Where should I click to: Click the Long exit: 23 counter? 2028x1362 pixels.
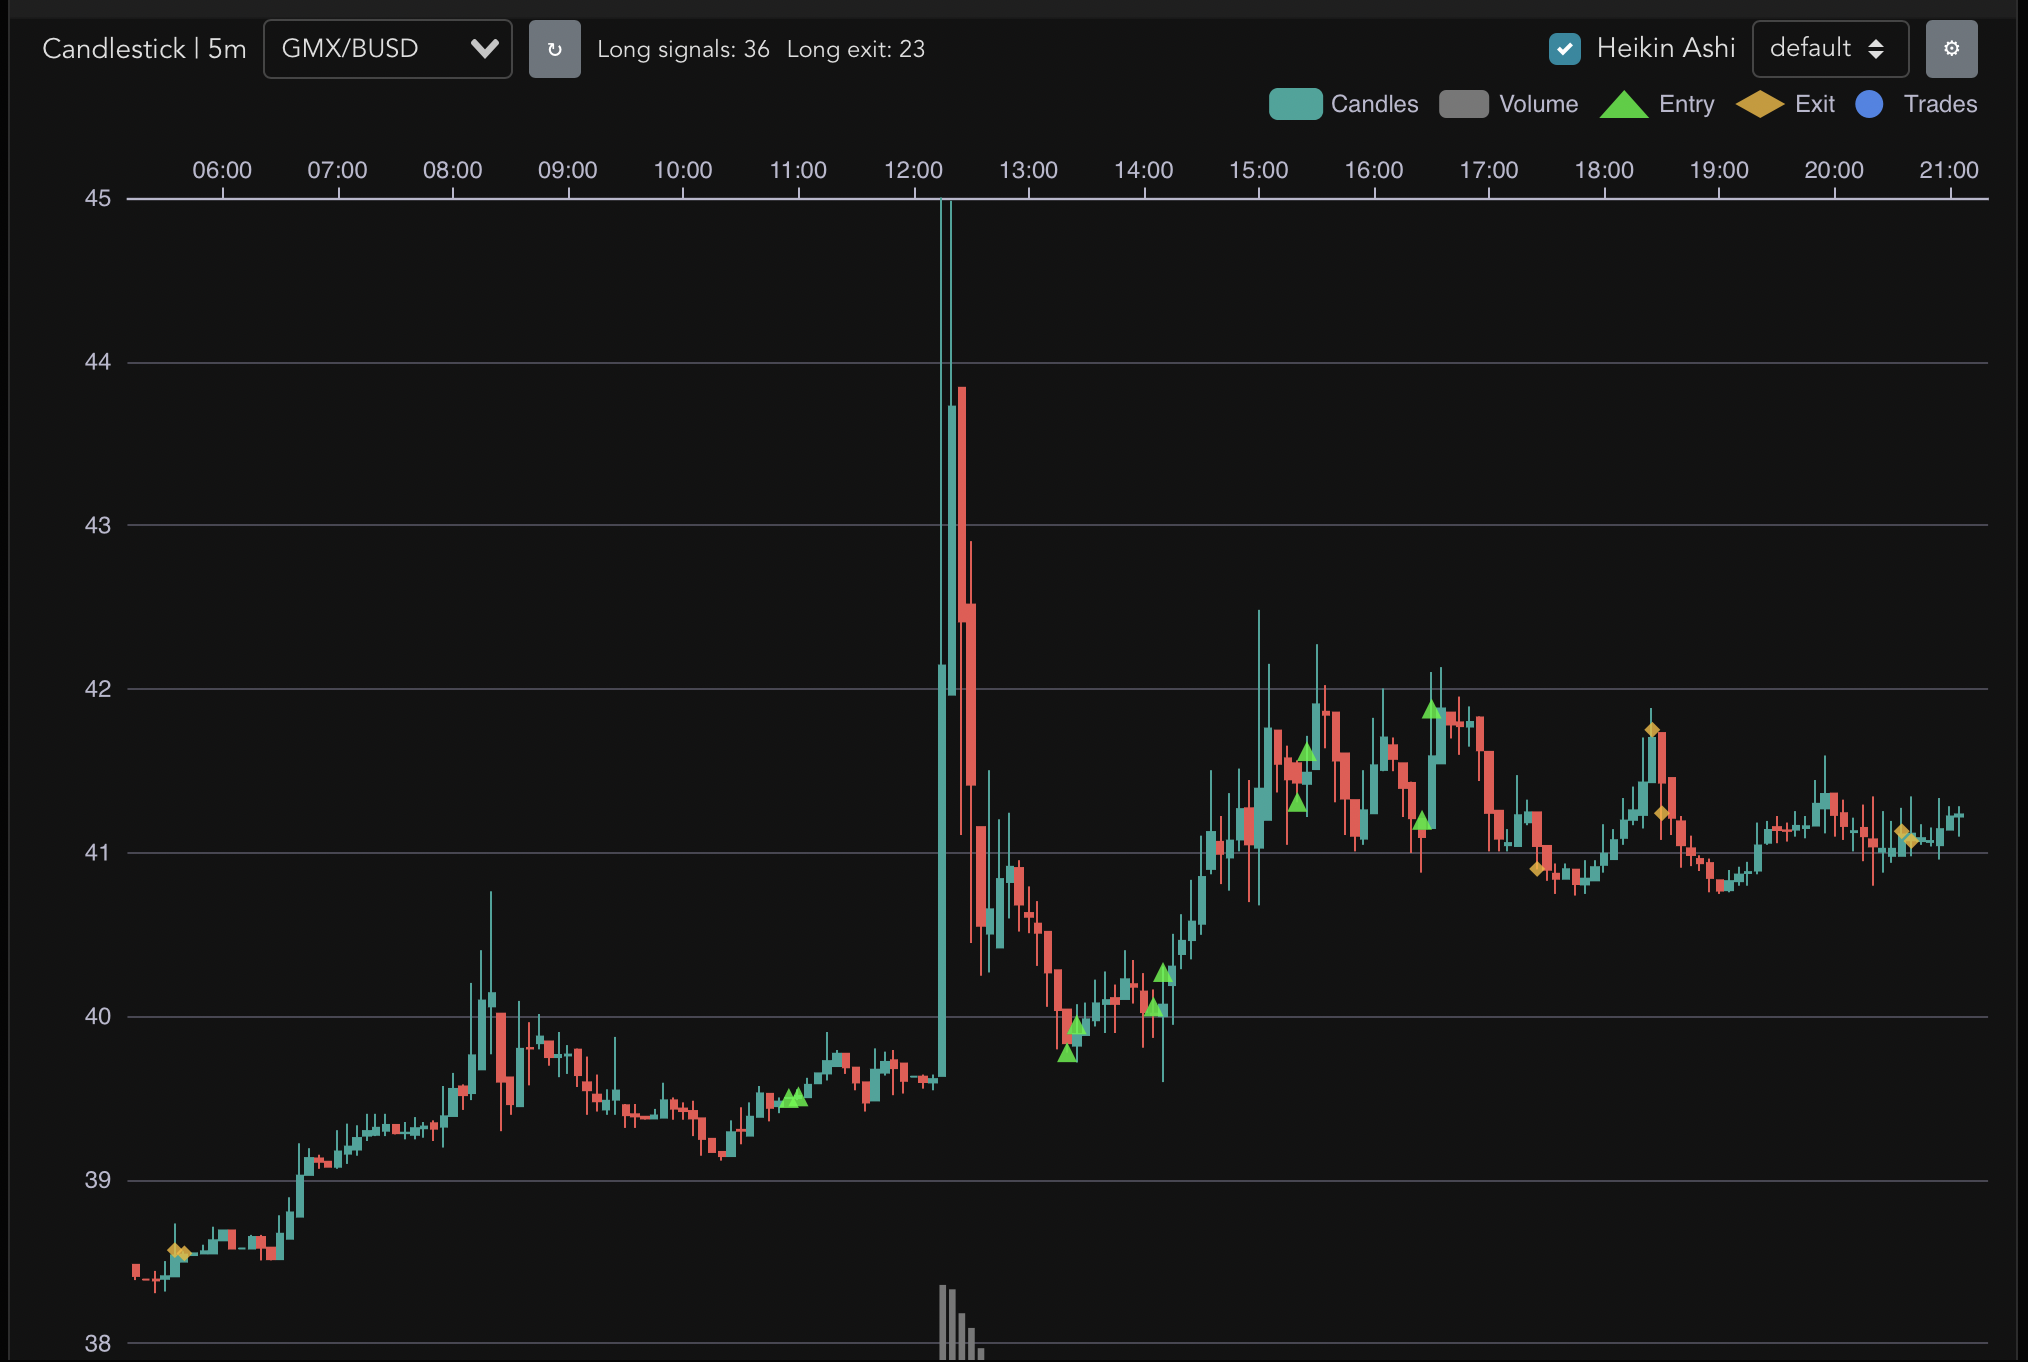pos(856,48)
